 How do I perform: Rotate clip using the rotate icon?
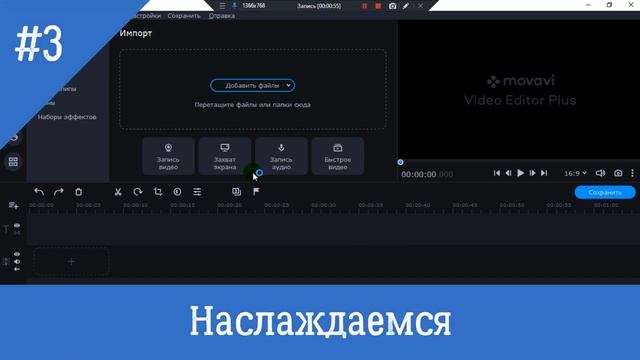click(x=138, y=192)
